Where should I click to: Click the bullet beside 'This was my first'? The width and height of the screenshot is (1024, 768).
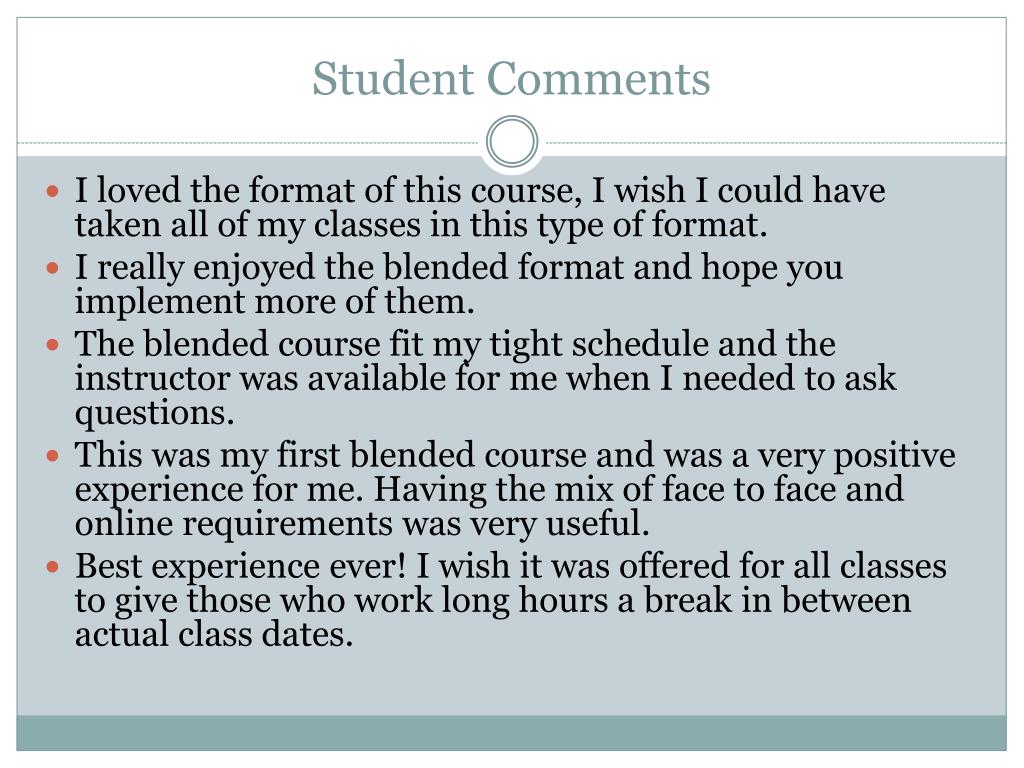tap(53, 455)
